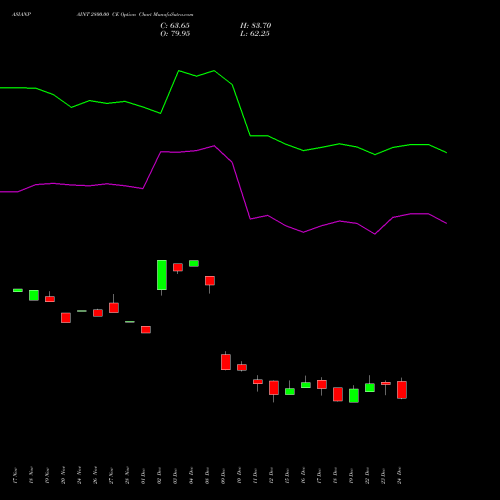This screenshot has height=500, width=500.
Task: Click the red candle above 20 Nov
Action: tap(66, 318)
